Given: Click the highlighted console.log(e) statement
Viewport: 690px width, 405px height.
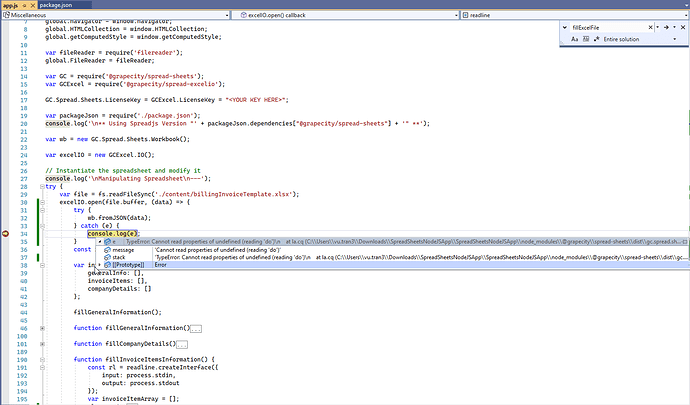Looking at the screenshot, I should coord(113,234).
